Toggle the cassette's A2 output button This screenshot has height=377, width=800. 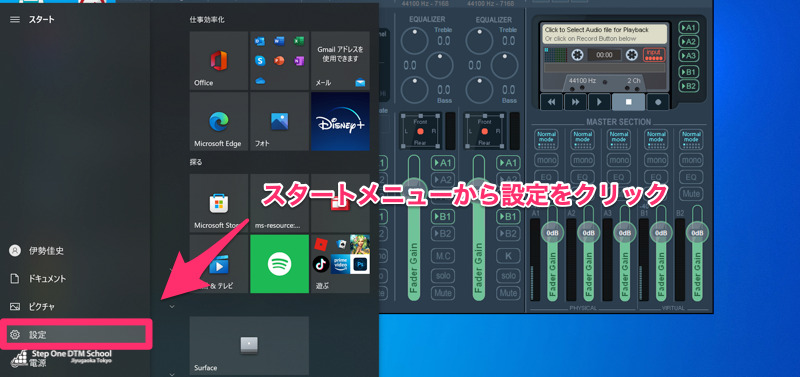pyautogui.click(x=688, y=42)
